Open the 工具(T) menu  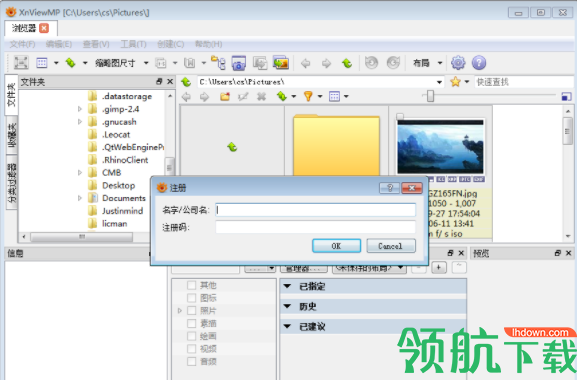click(x=134, y=45)
